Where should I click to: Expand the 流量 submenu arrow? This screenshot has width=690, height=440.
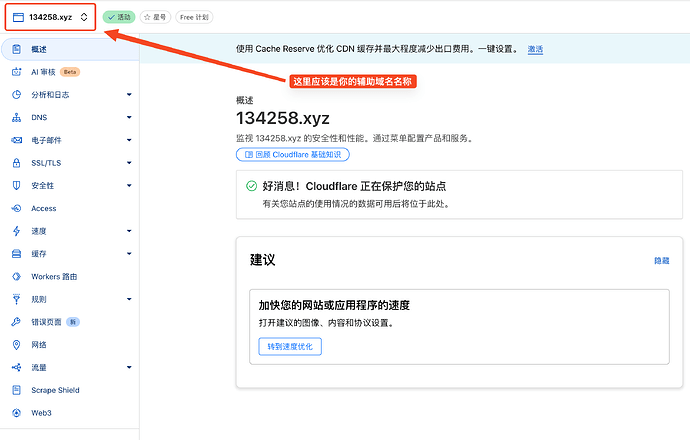click(x=129, y=367)
